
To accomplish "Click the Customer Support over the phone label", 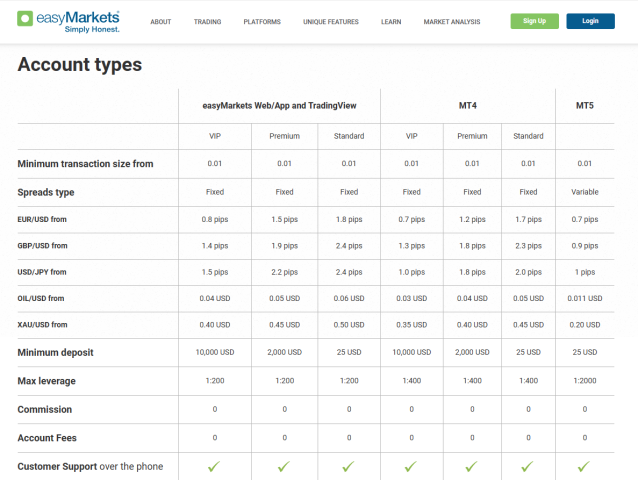I will 90,467.
